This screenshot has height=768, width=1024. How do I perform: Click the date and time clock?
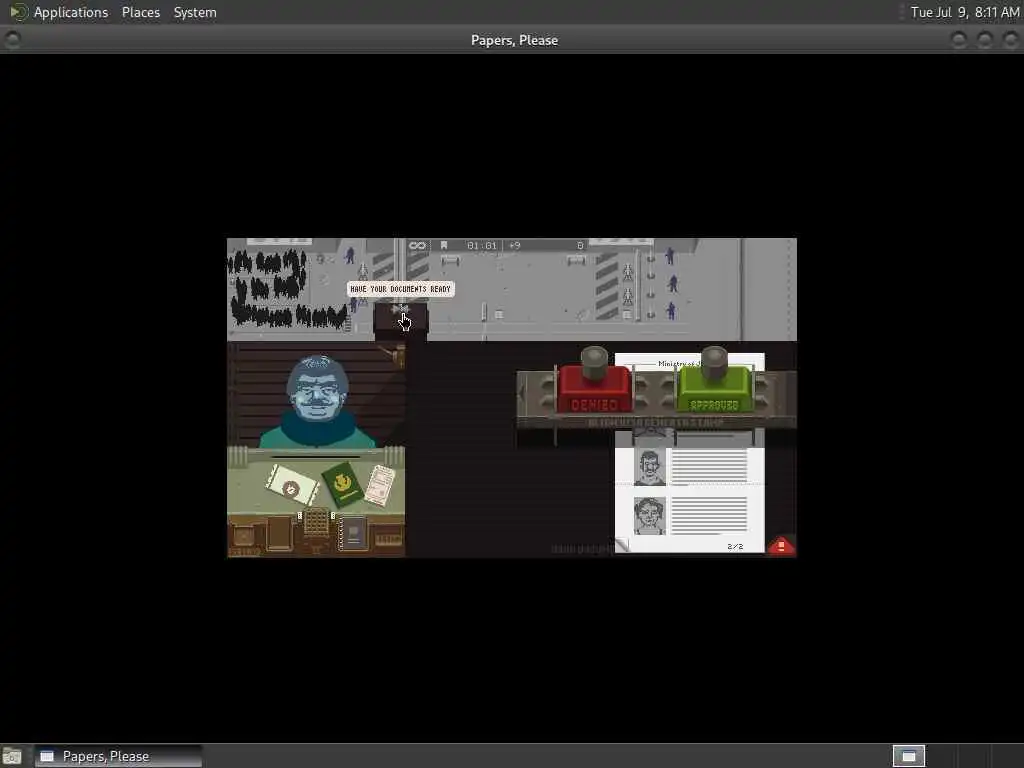pyautogui.click(x=965, y=12)
